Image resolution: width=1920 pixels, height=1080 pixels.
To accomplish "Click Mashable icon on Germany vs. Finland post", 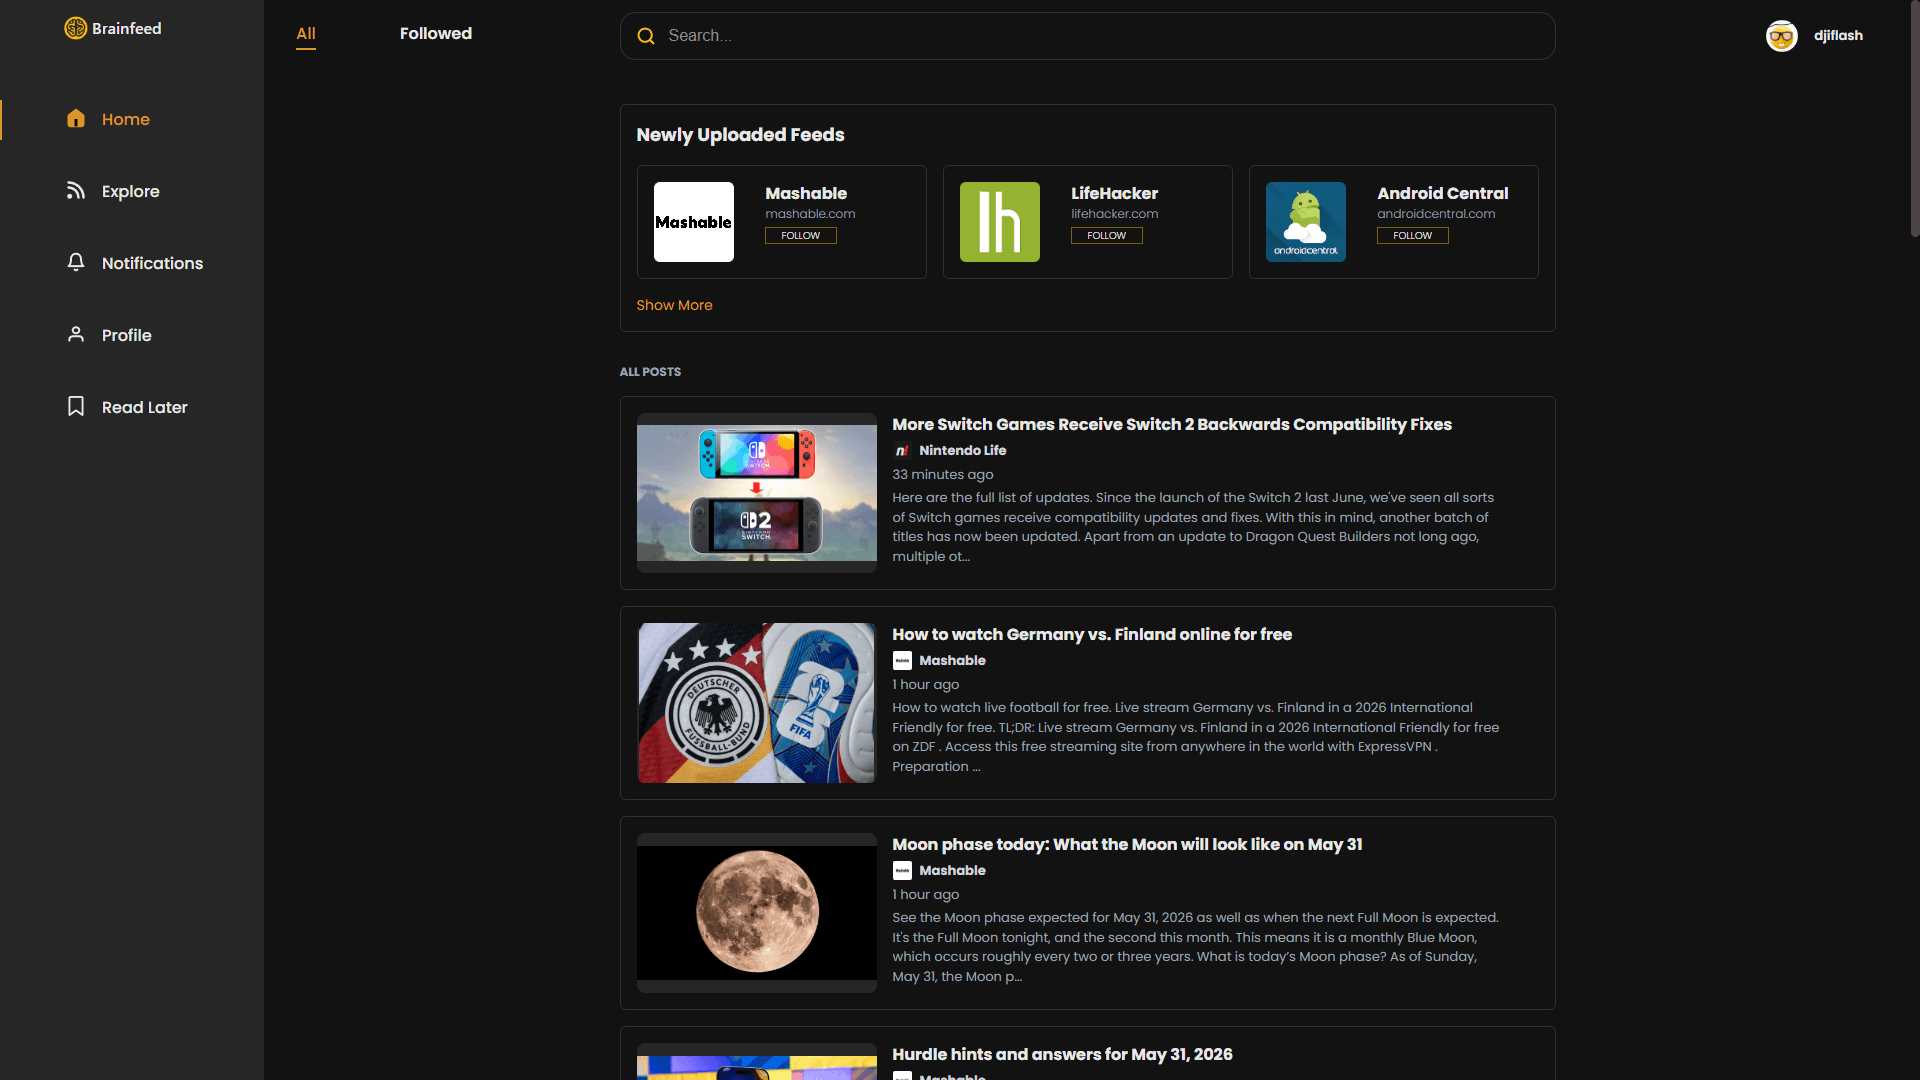I will pyautogui.click(x=902, y=661).
